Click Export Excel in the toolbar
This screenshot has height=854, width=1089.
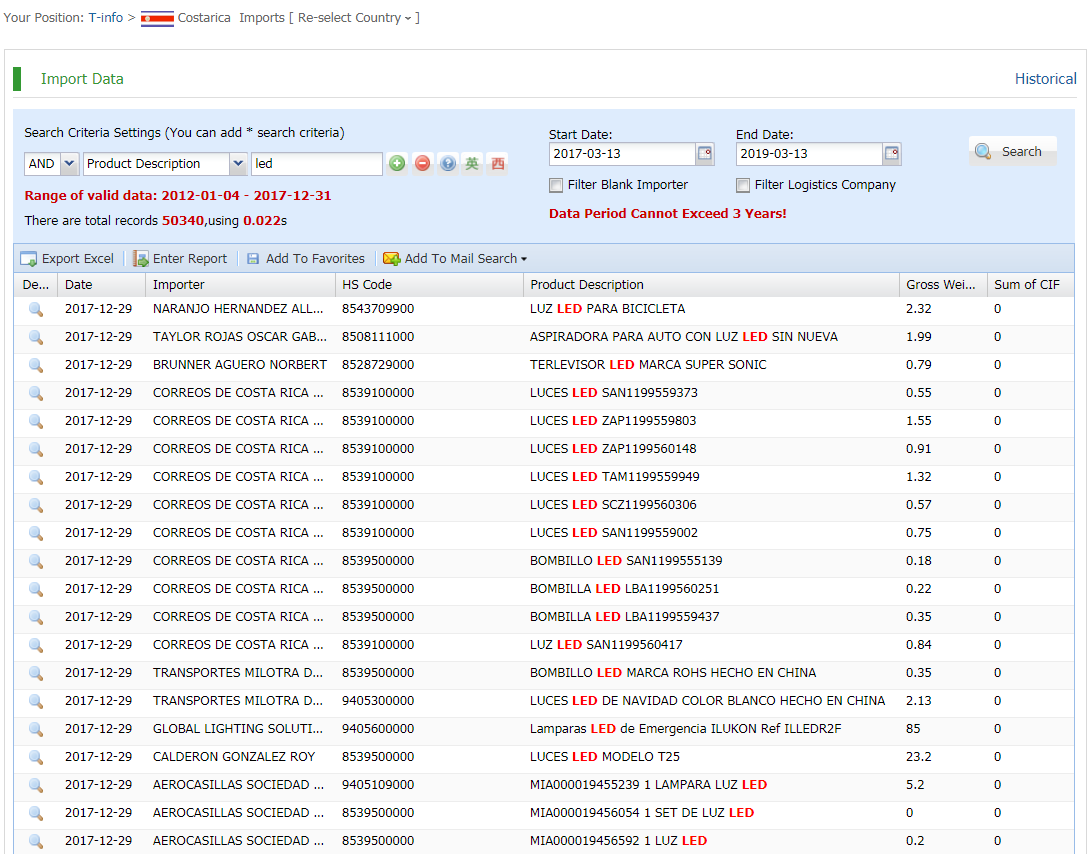coord(67,259)
